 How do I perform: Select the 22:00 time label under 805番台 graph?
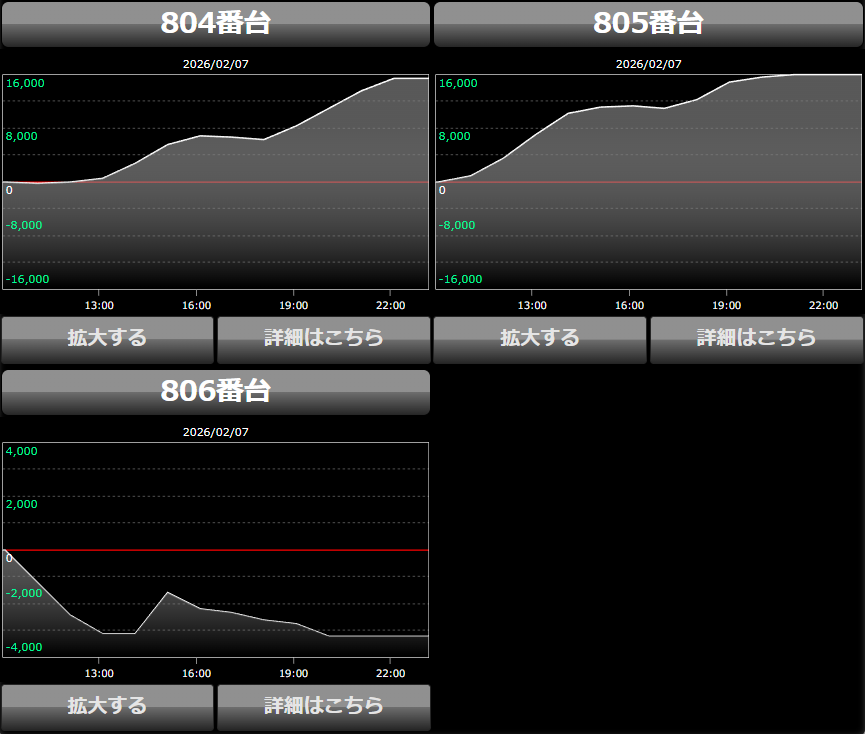822,305
